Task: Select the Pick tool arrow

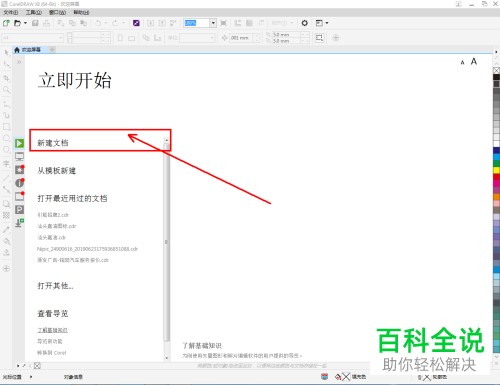Action: (x=6, y=53)
